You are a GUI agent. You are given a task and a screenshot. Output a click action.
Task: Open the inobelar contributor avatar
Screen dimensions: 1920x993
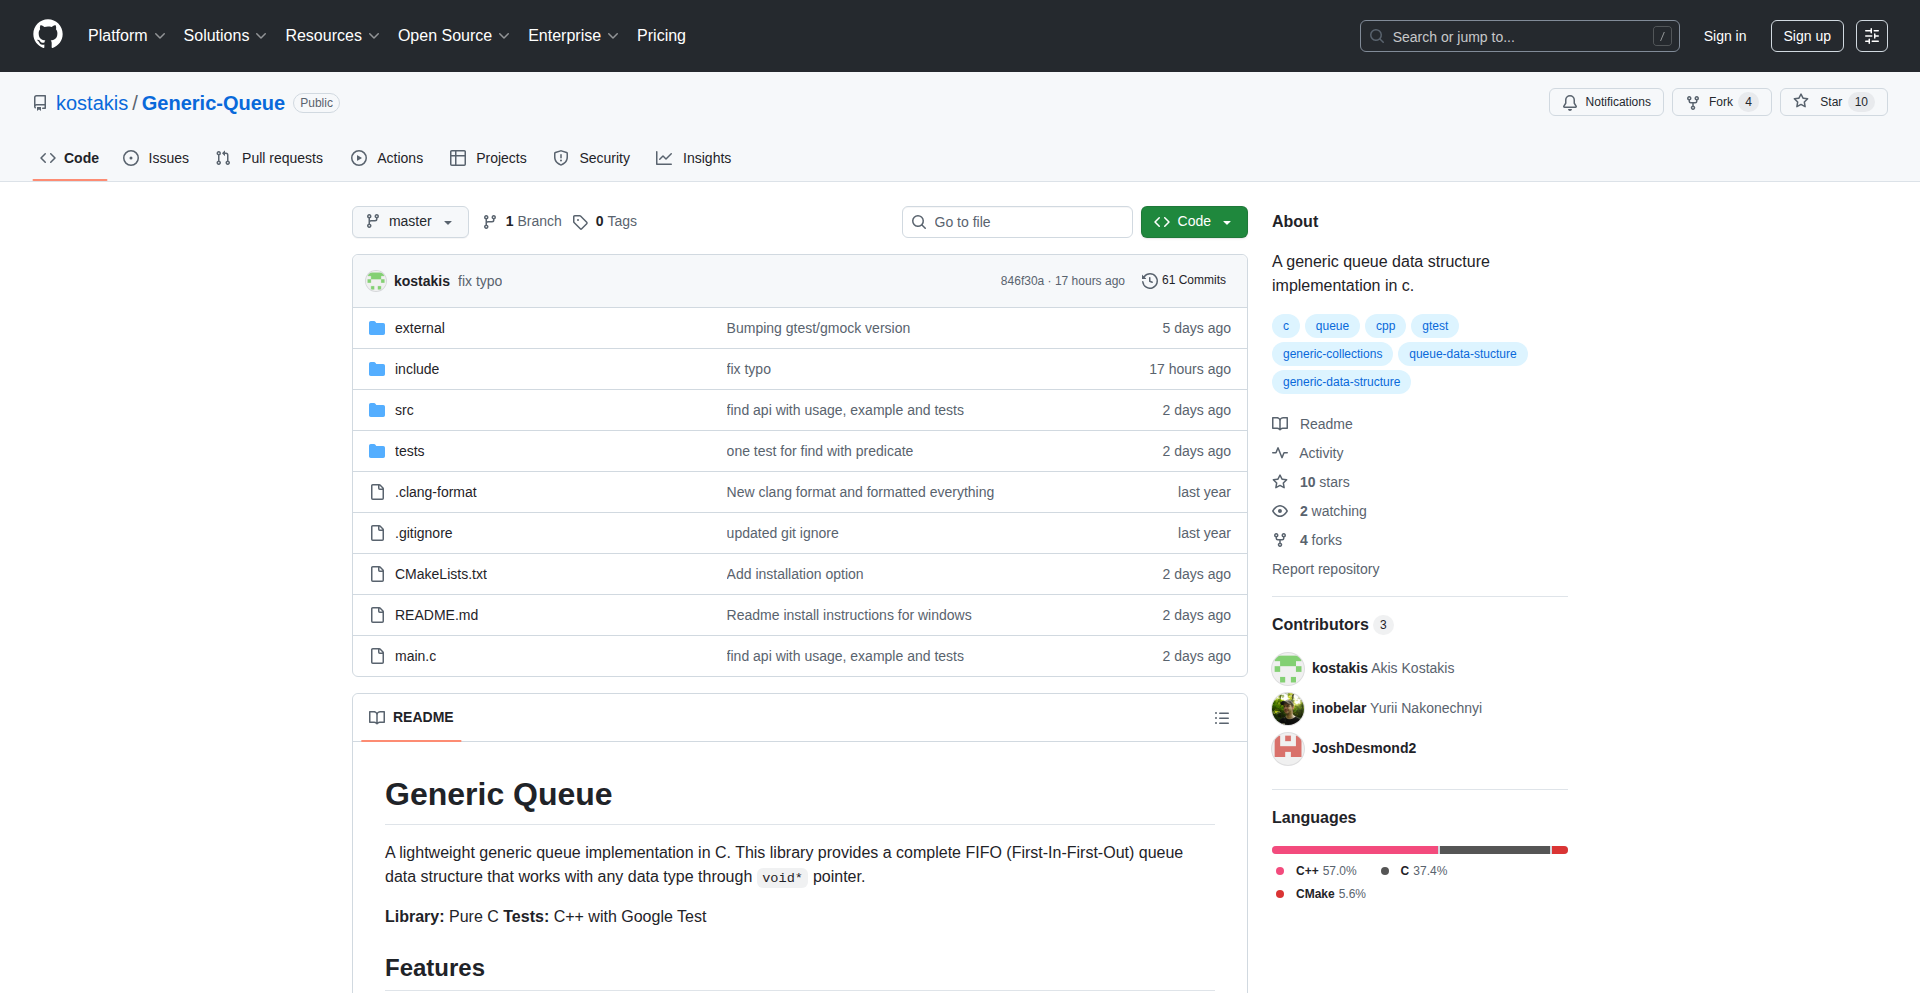point(1288,708)
